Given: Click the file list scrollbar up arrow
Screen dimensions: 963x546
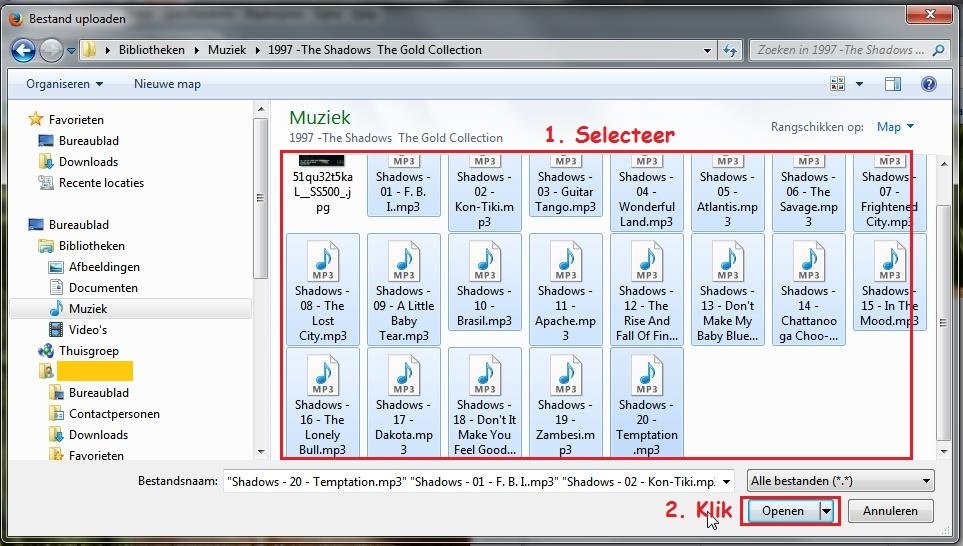Looking at the screenshot, I should (943, 163).
